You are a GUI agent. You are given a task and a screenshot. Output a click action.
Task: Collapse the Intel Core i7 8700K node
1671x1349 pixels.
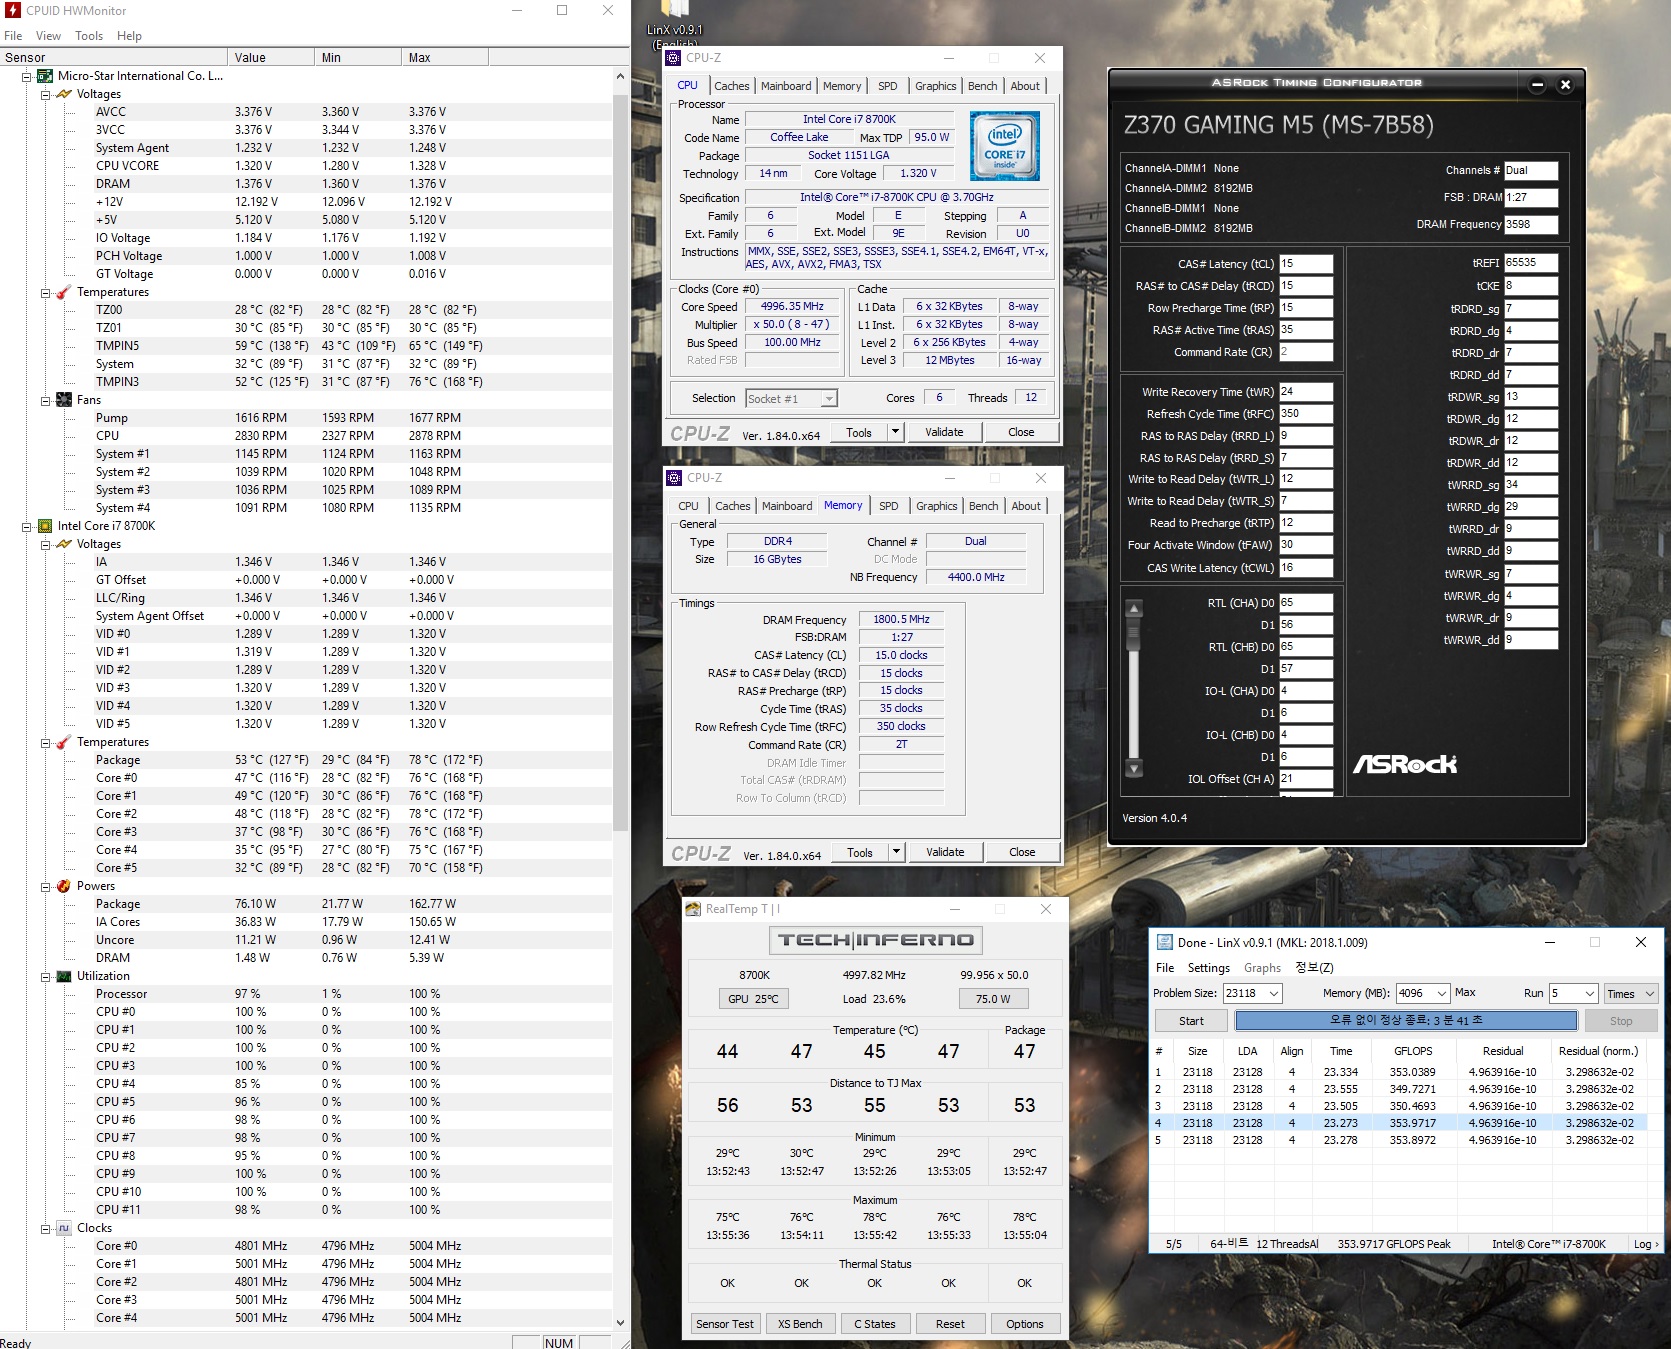[x=27, y=526]
